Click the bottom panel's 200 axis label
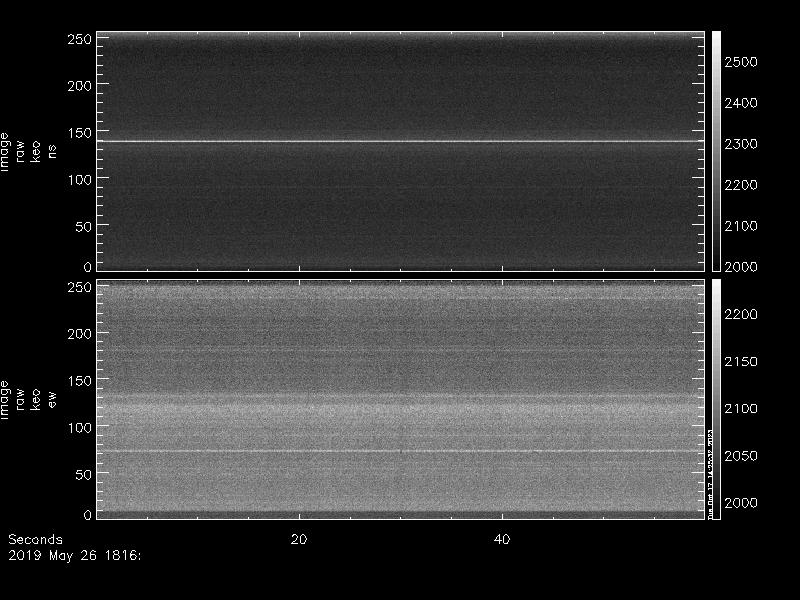This screenshot has height=600, width=800. pyautogui.click(x=79, y=334)
